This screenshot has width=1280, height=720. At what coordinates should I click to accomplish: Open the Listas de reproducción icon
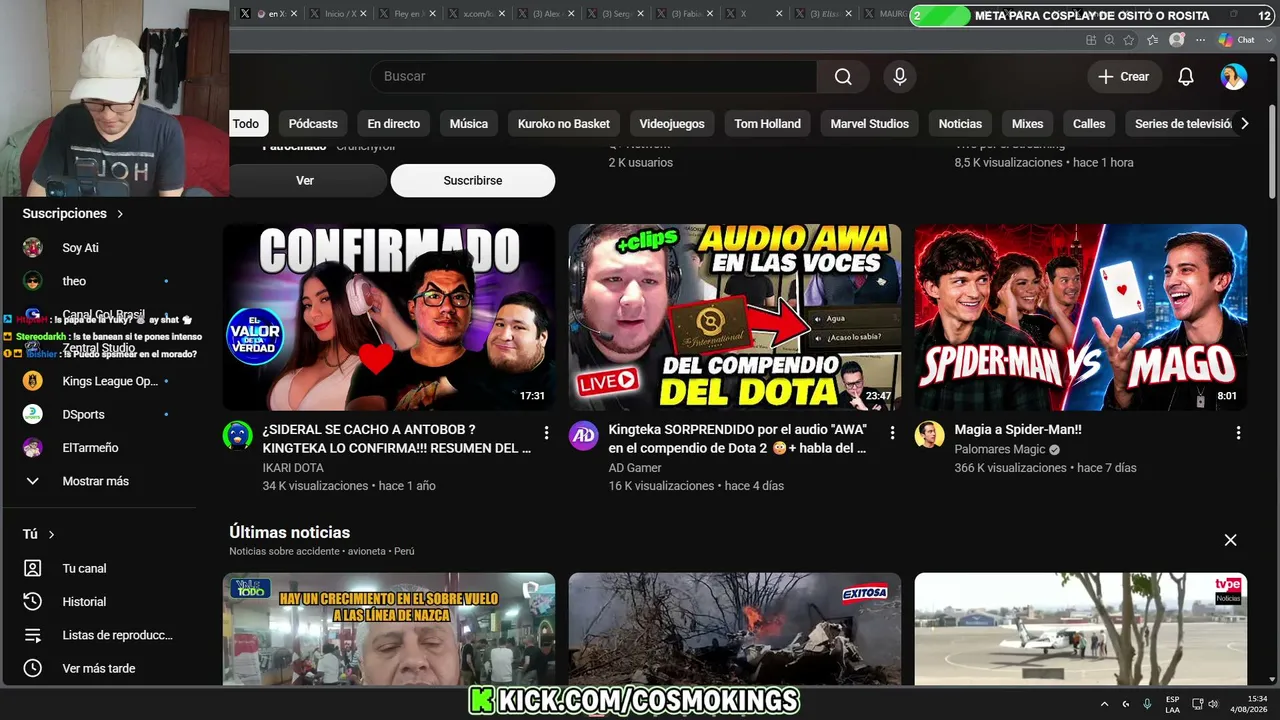(x=33, y=635)
